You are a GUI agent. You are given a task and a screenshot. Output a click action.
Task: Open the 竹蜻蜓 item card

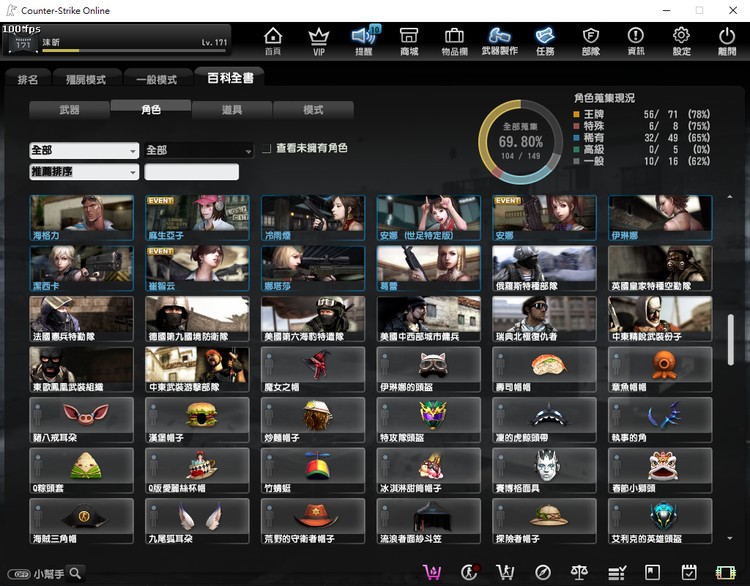[x=313, y=471]
